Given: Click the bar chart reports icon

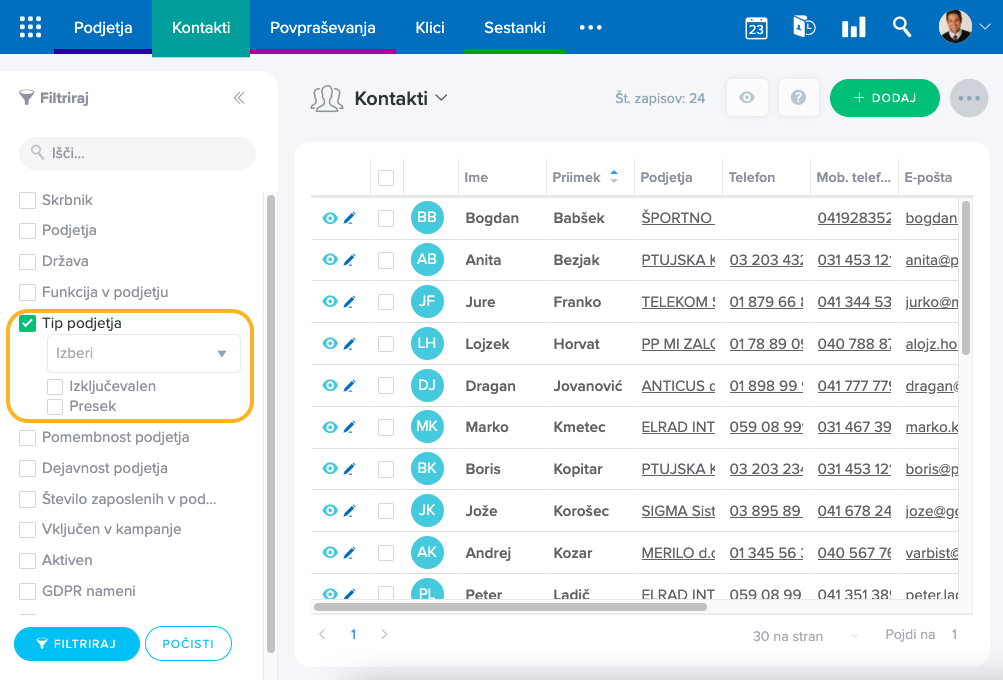Looking at the screenshot, I should [x=853, y=27].
